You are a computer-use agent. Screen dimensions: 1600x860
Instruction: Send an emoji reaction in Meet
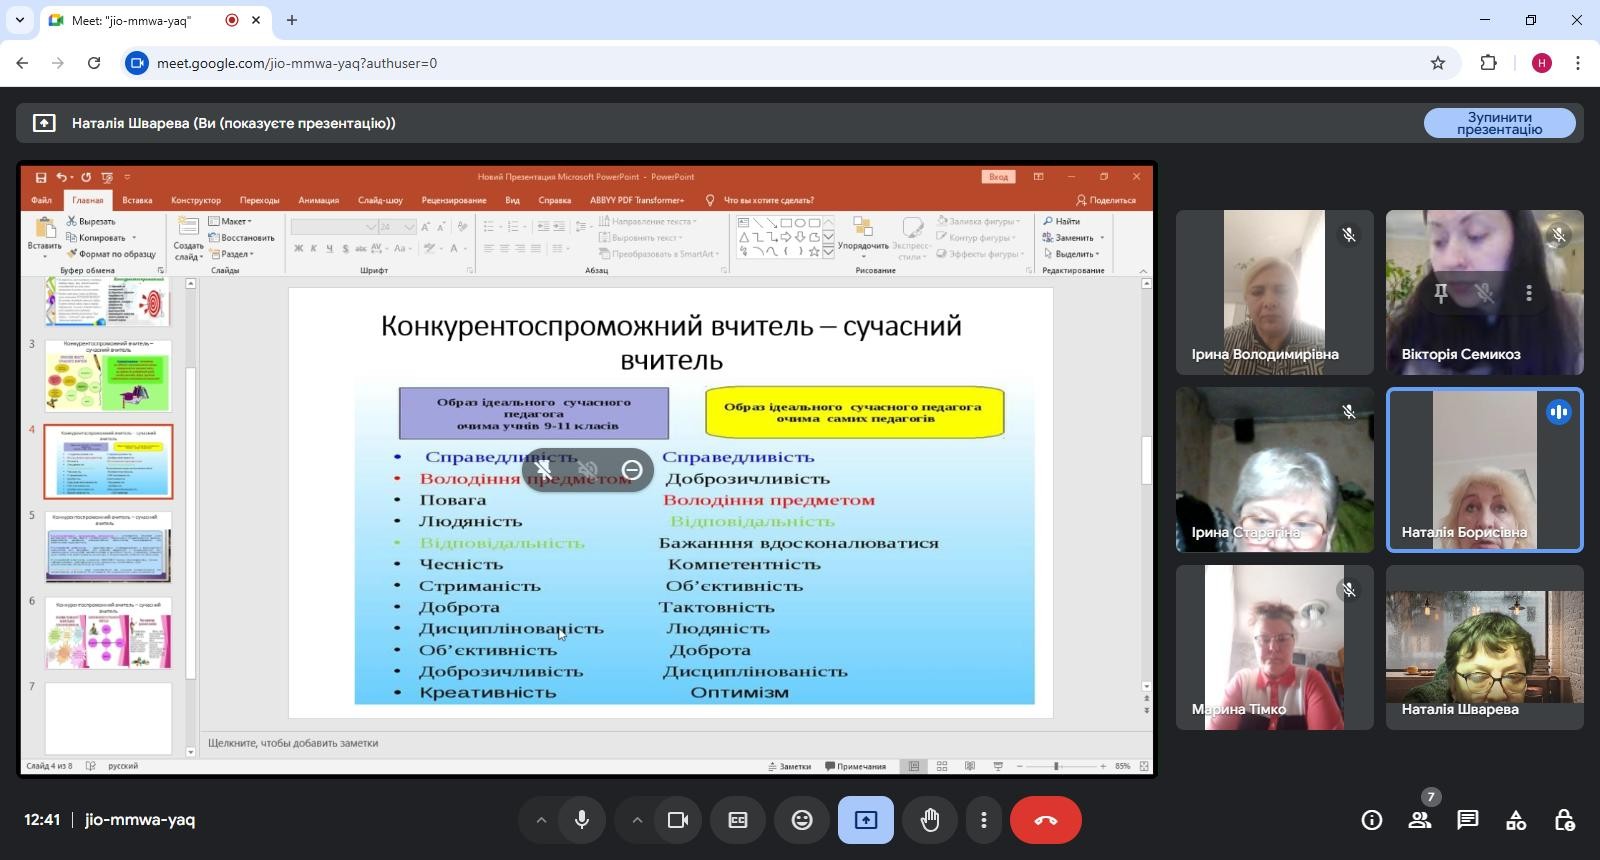tap(802, 820)
